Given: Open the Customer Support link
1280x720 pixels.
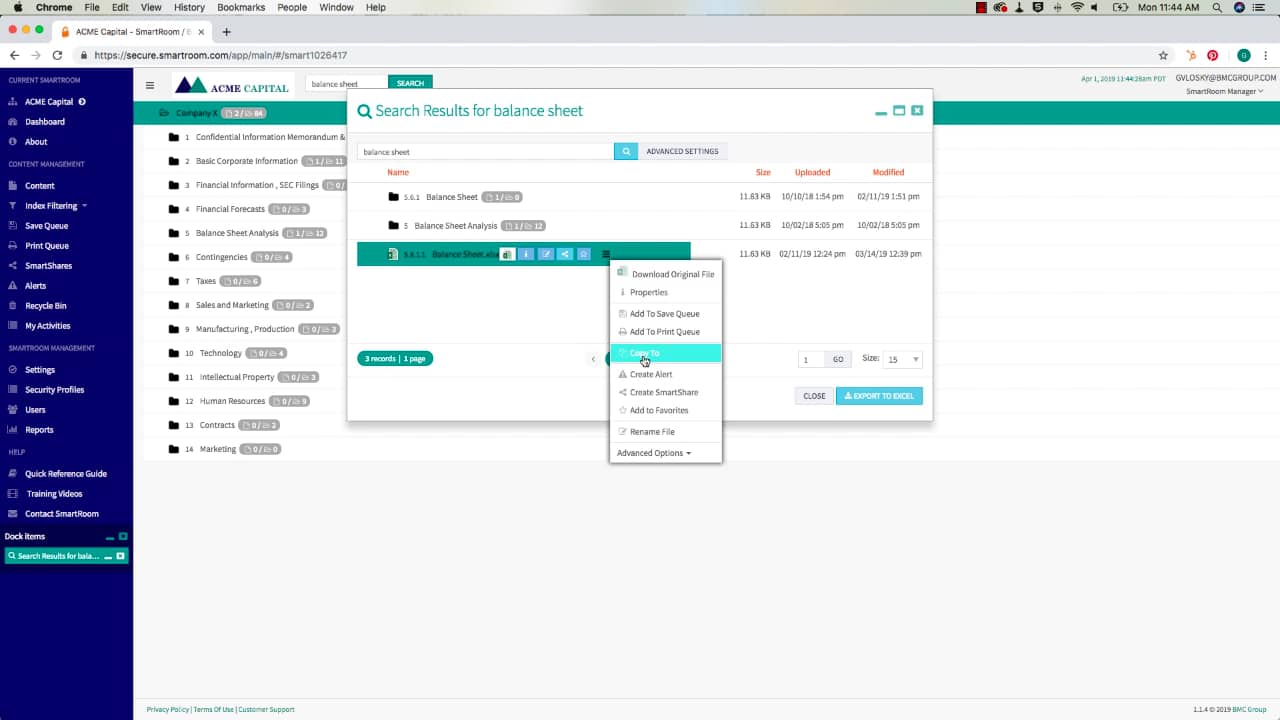Looking at the screenshot, I should pyautogui.click(x=266, y=709).
